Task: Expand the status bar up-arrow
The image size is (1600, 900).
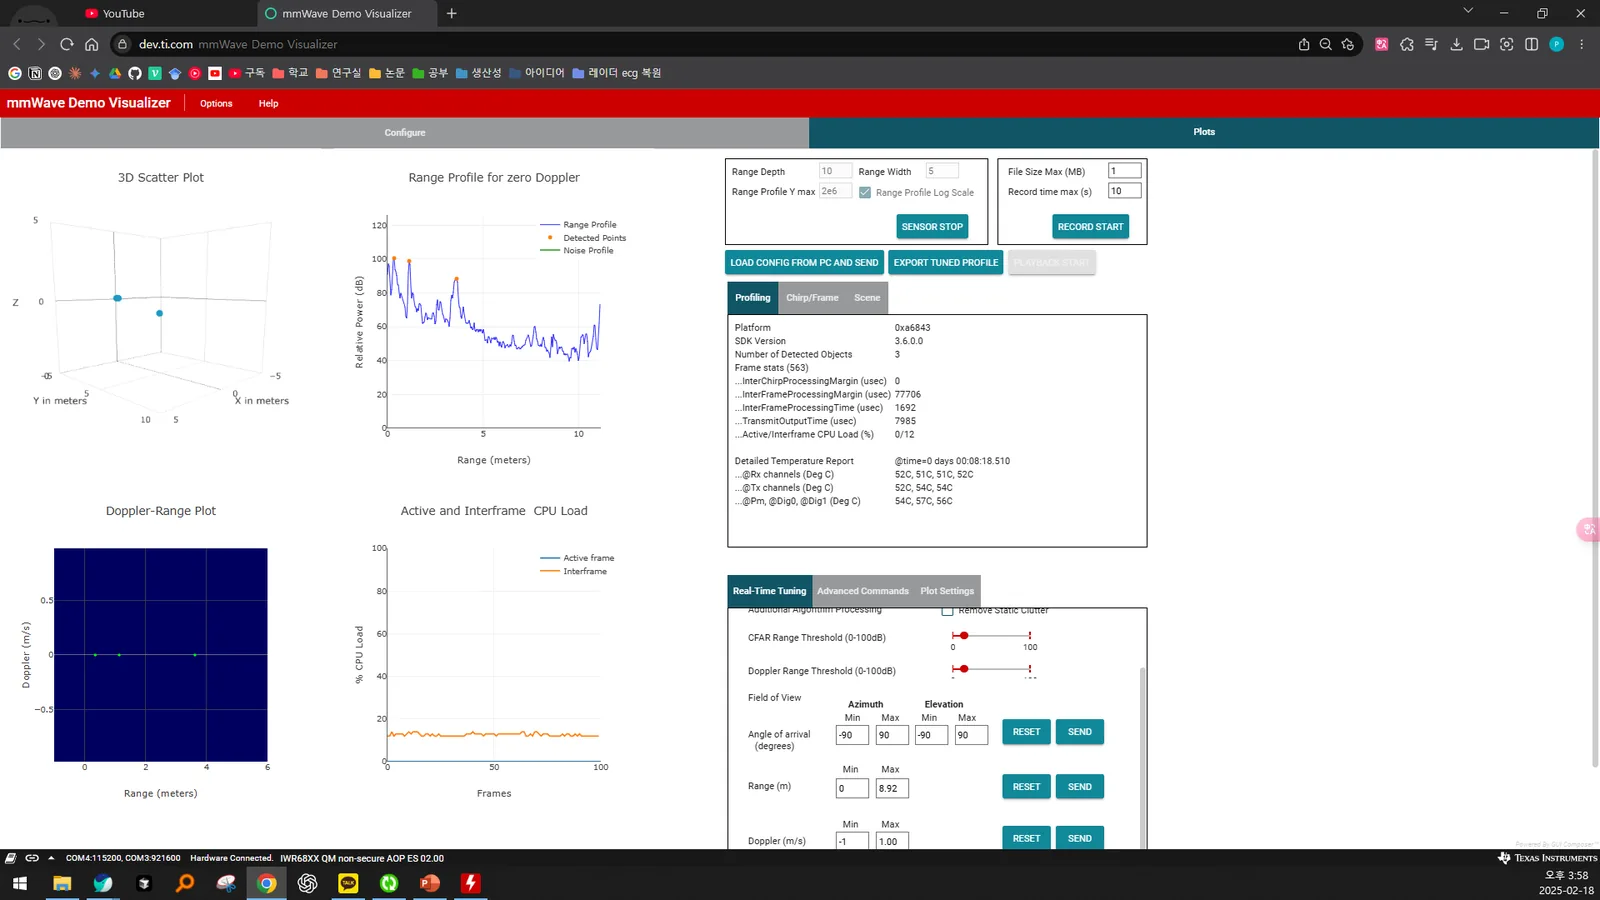Action: [x=51, y=858]
